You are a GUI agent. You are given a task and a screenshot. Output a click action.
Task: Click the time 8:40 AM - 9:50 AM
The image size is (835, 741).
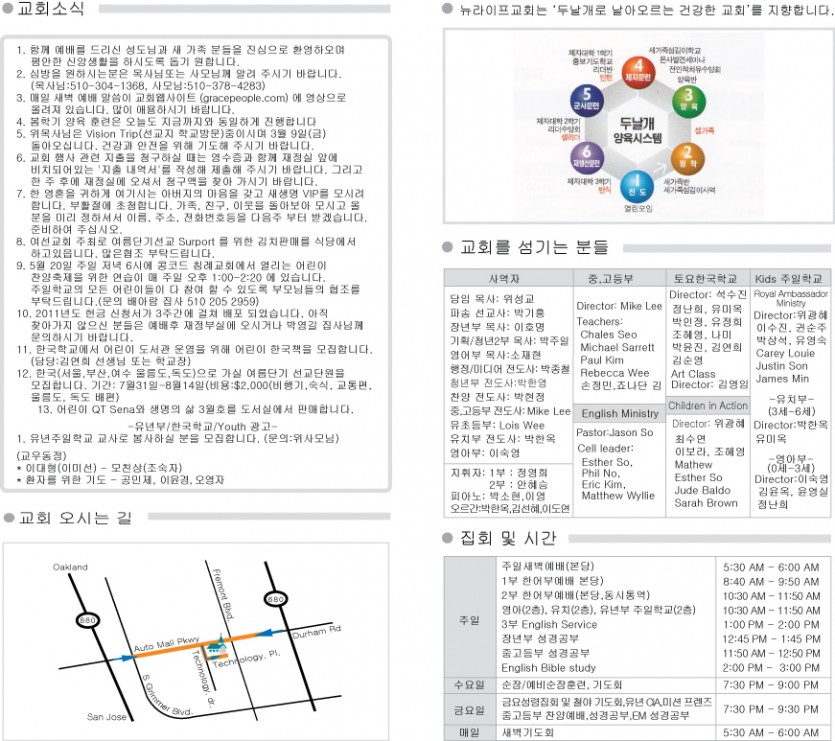[771, 582]
